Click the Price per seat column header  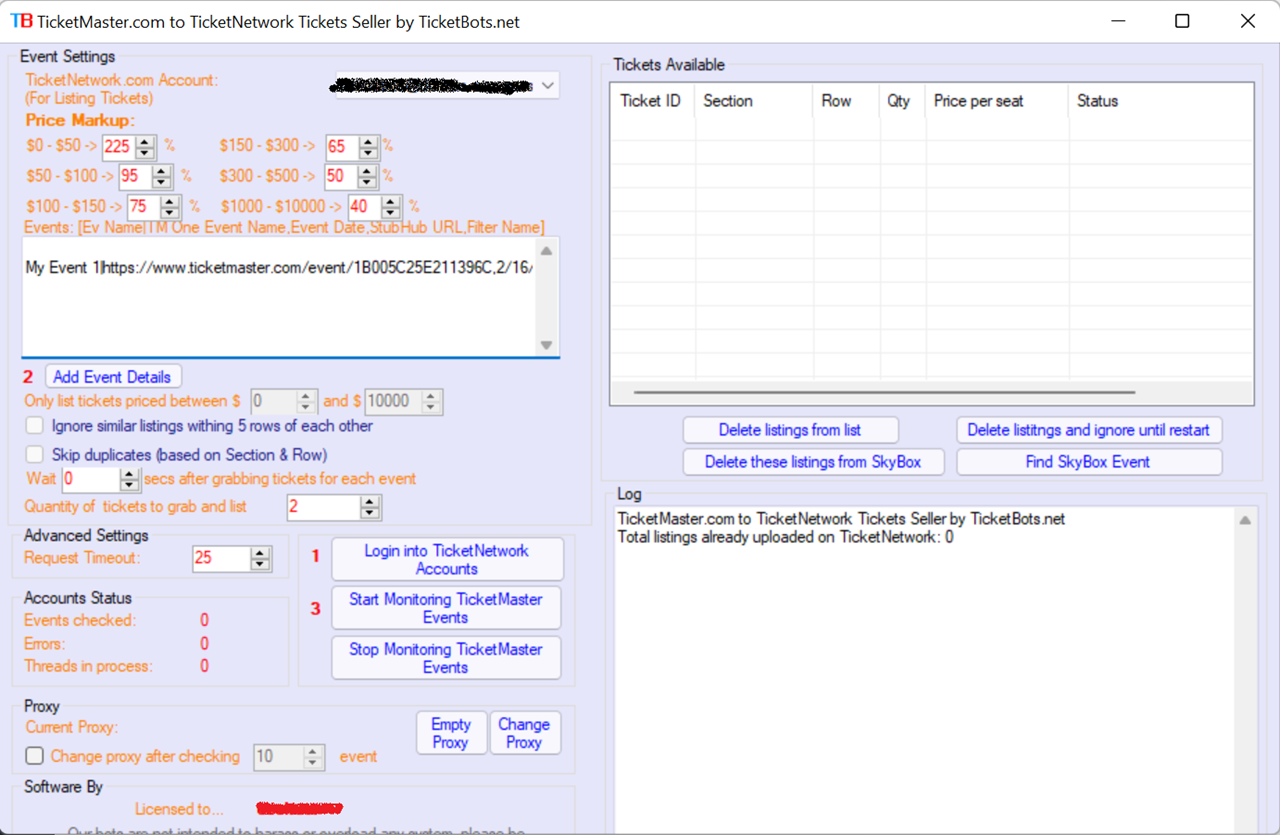click(x=997, y=101)
